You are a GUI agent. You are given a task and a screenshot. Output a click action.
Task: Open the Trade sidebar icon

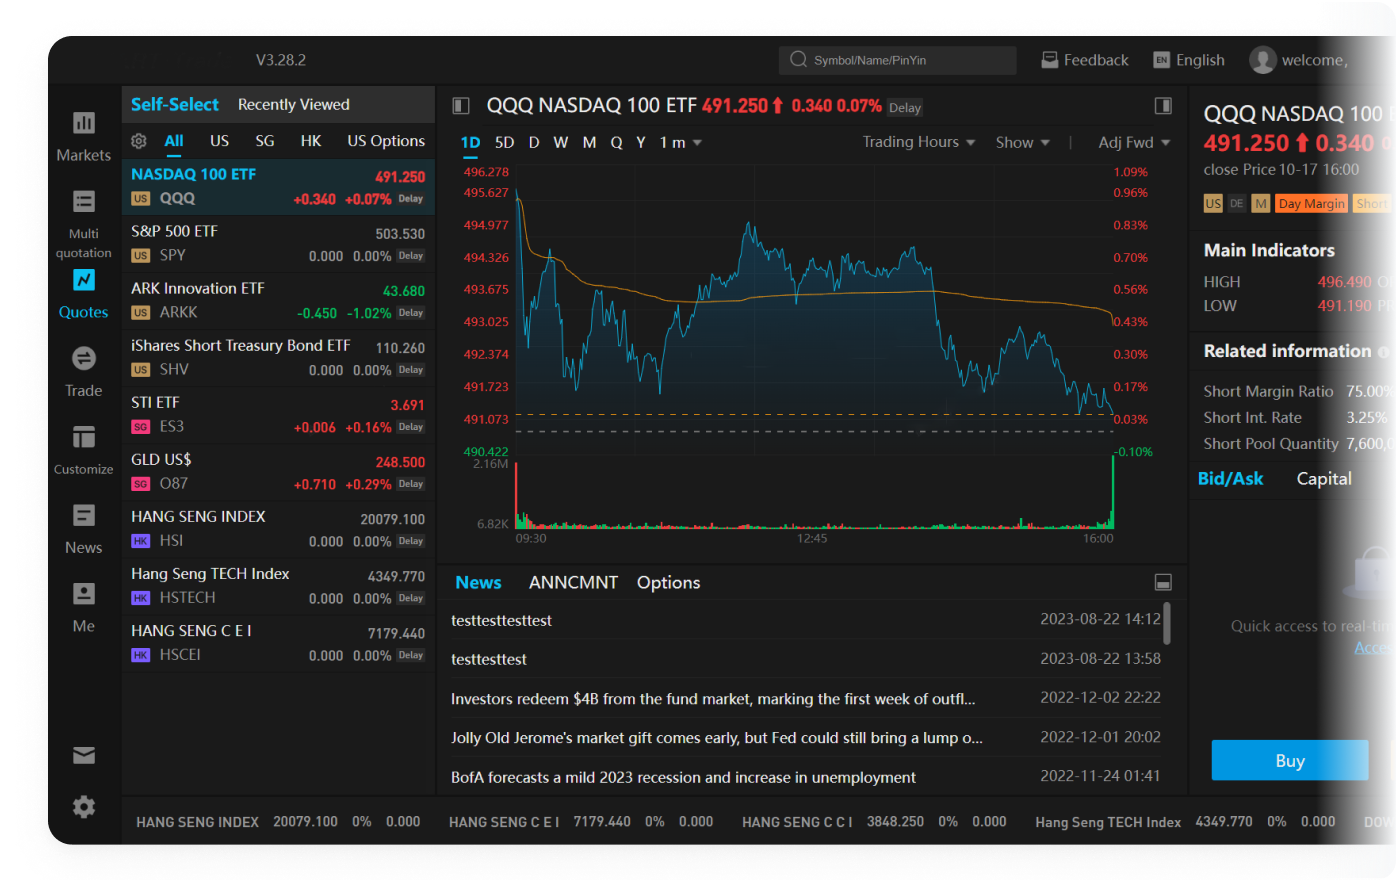point(84,358)
